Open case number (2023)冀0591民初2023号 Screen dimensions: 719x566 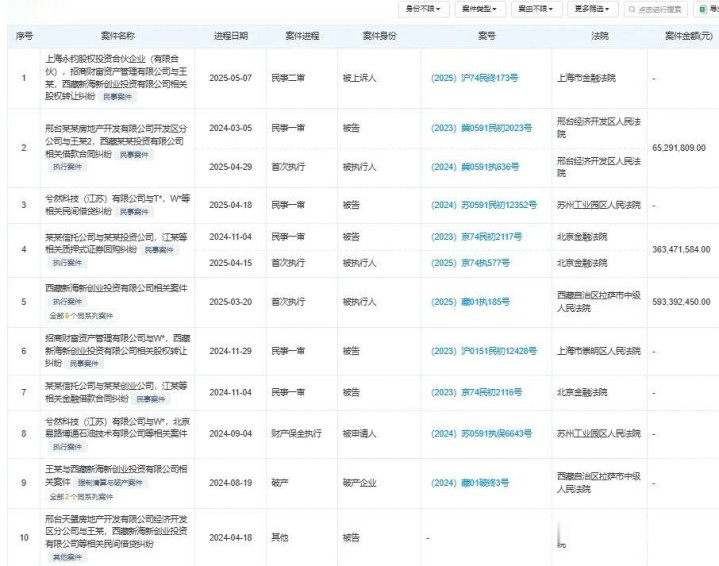[x=481, y=128]
